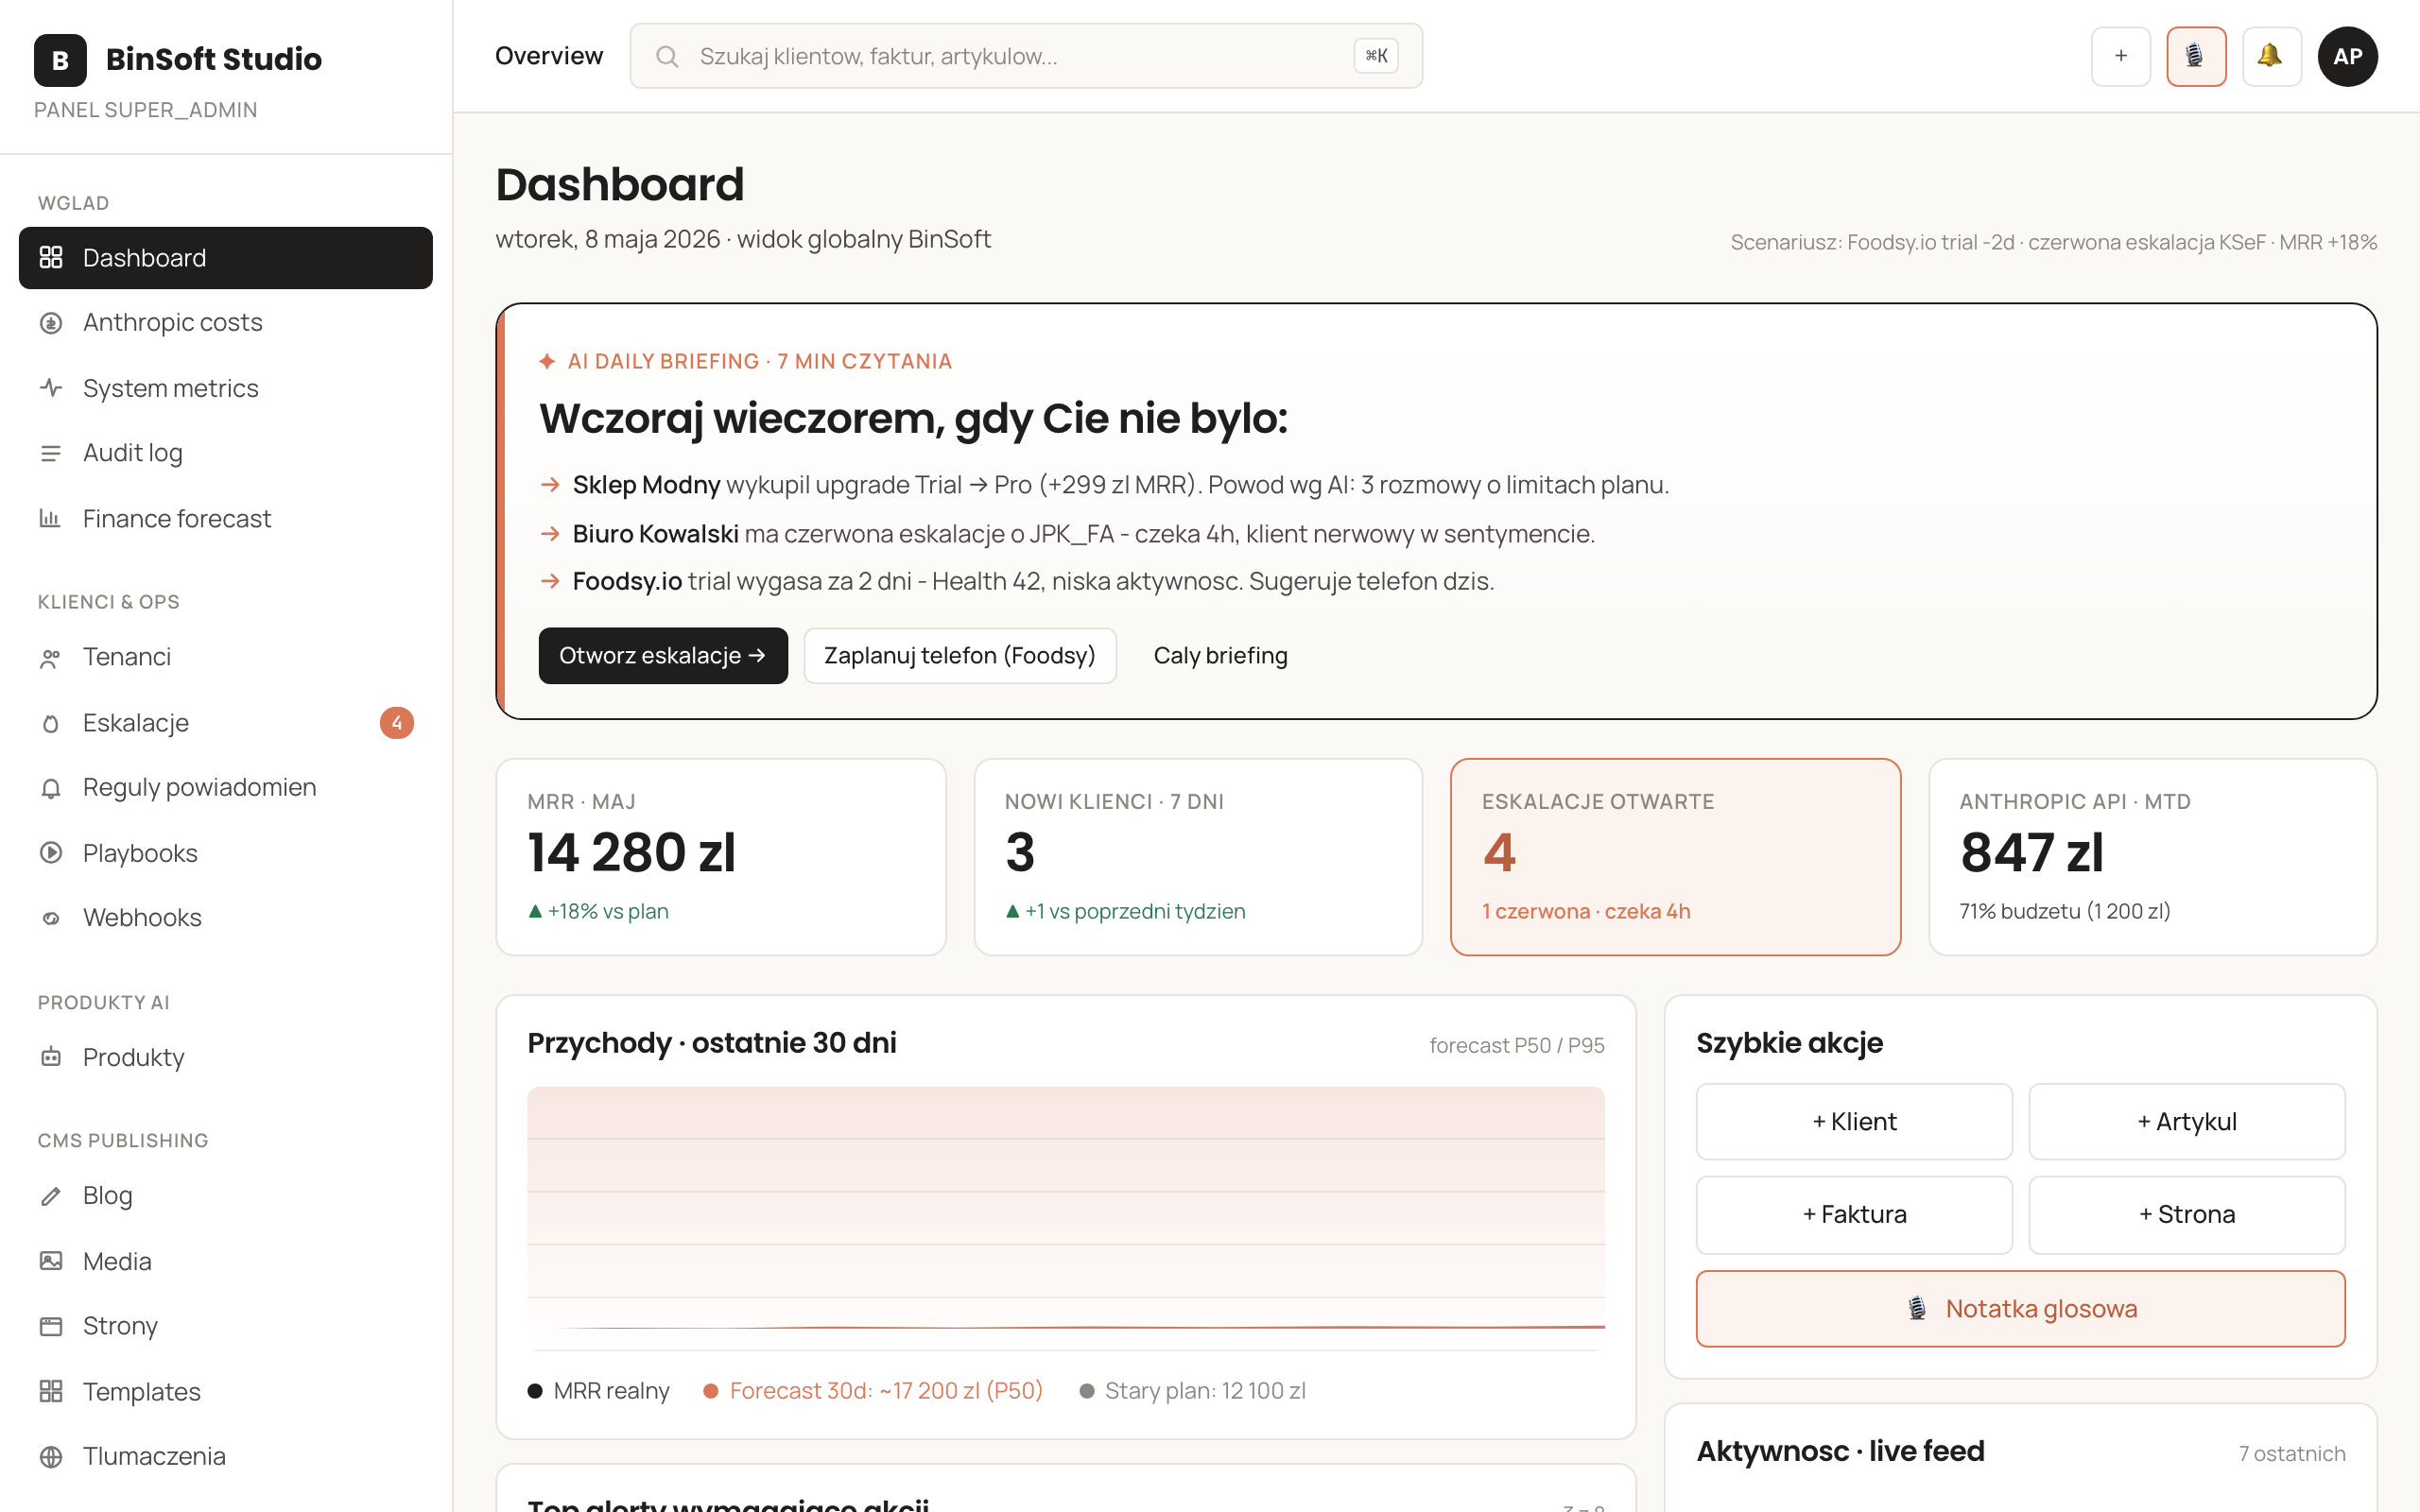
Task: Click the Otworz eskalacje button
Action: tap(663, 656)
